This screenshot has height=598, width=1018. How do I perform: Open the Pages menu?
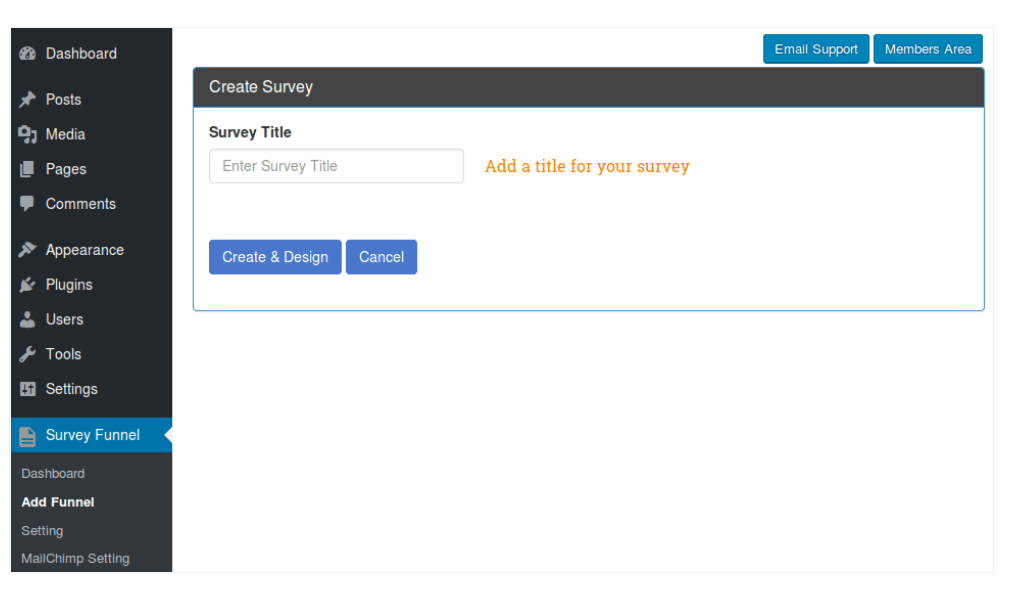[x=92, y=169]
